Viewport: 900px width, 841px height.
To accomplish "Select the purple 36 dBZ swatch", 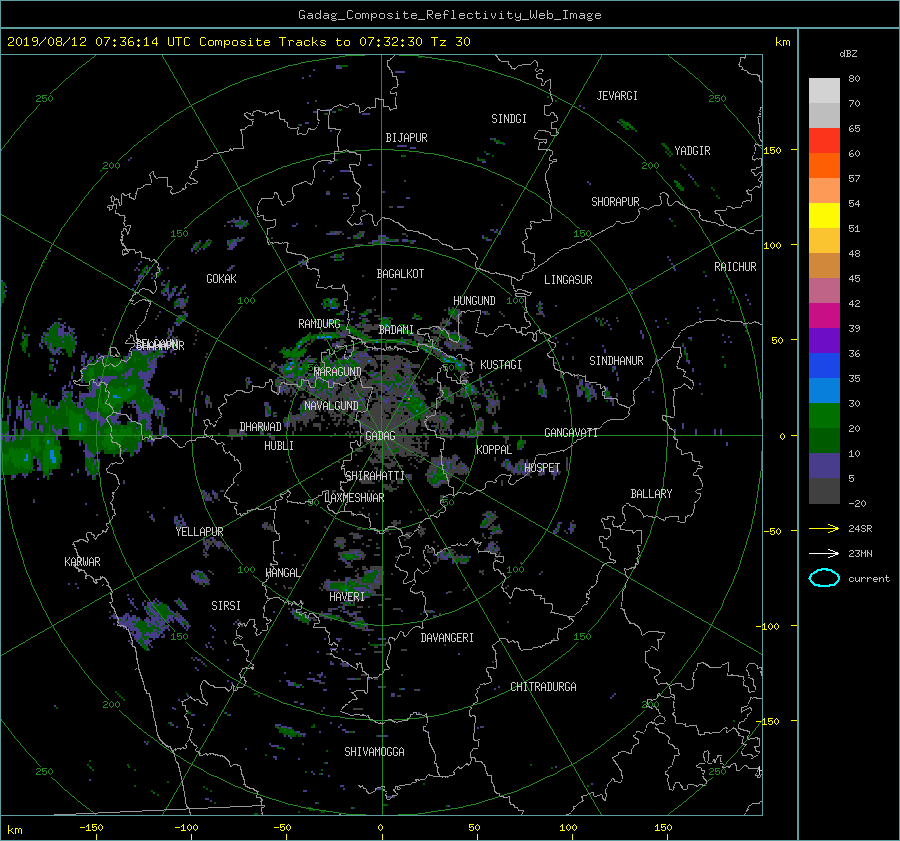I will point(824,340).
